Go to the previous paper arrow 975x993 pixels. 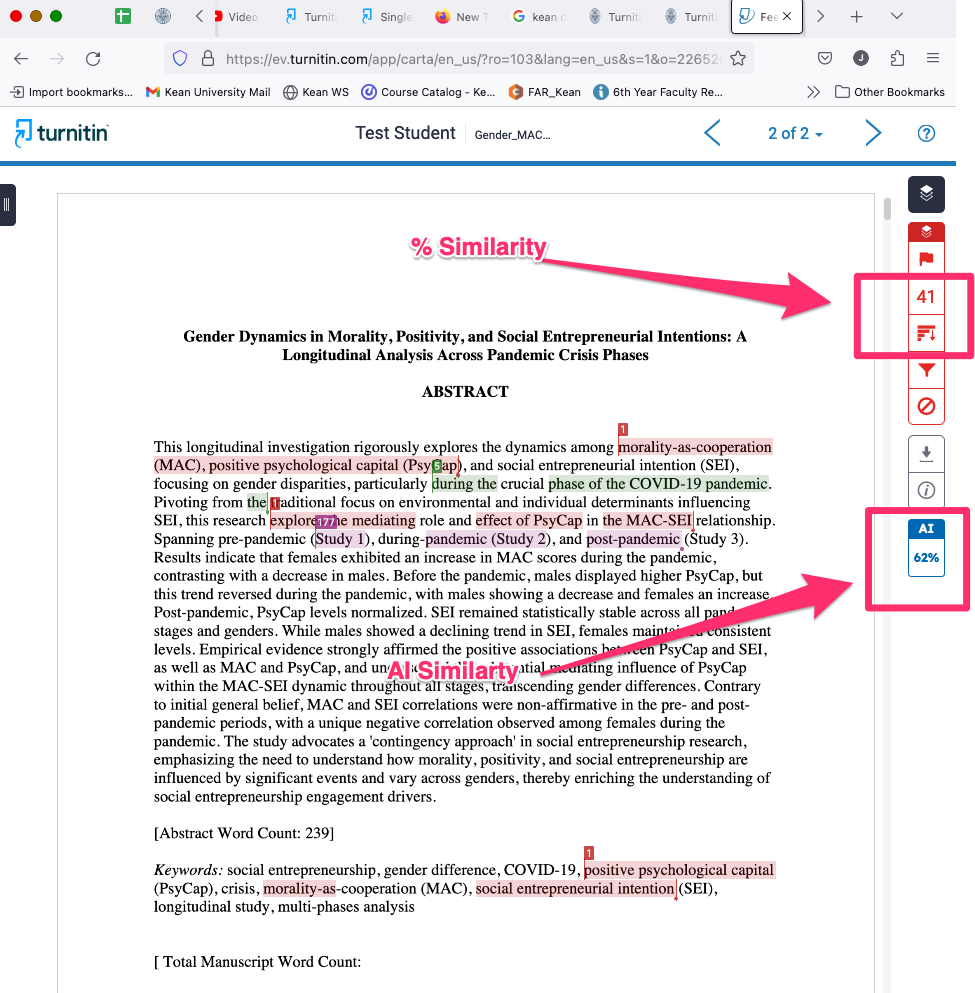coord(712,134)
